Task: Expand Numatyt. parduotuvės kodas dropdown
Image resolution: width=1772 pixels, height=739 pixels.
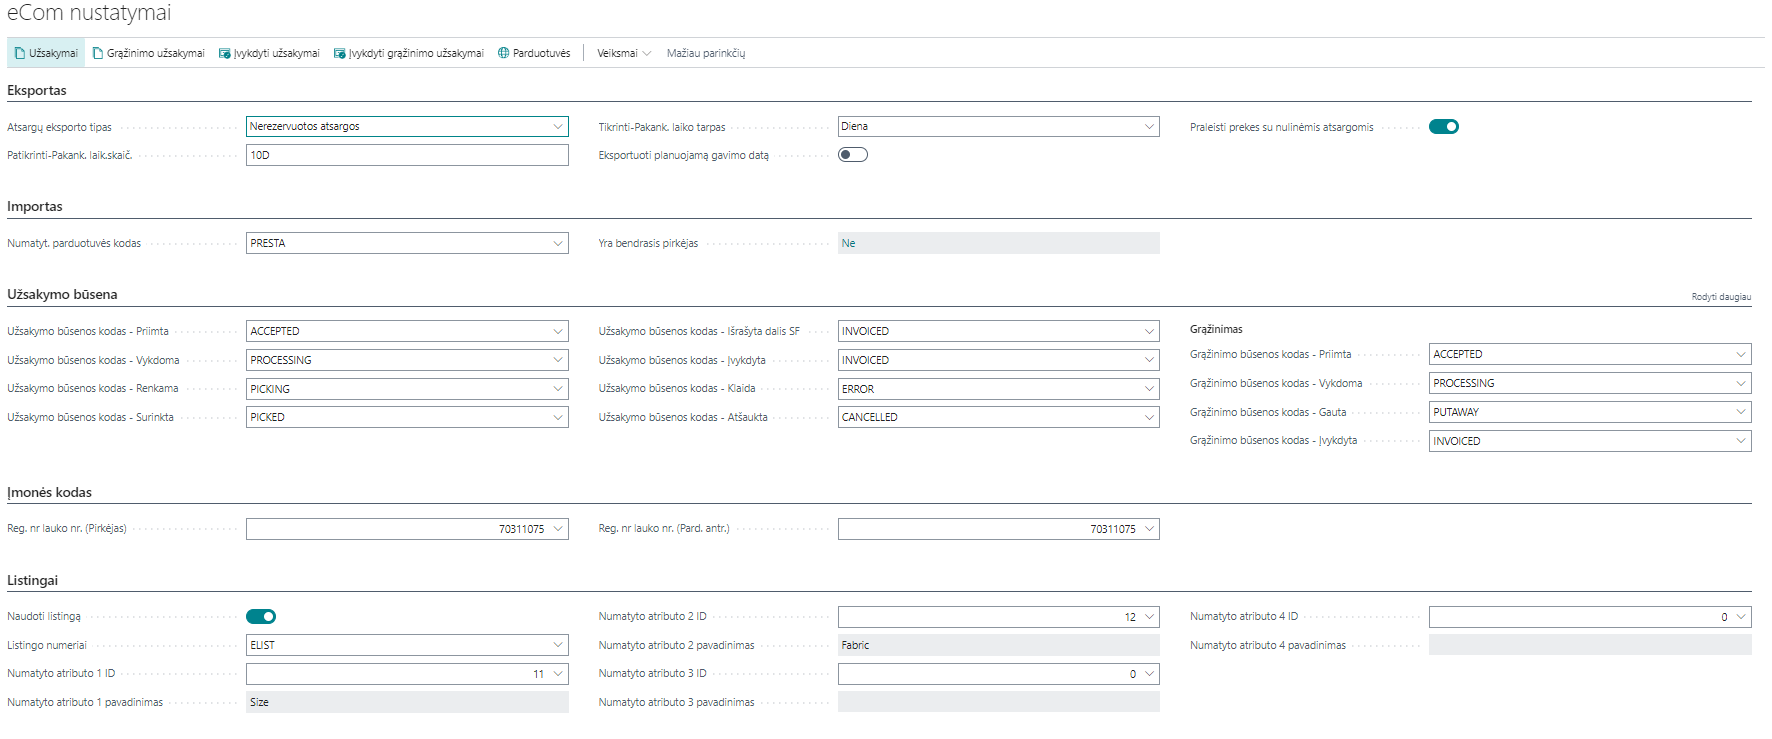Action: [557, 243]
